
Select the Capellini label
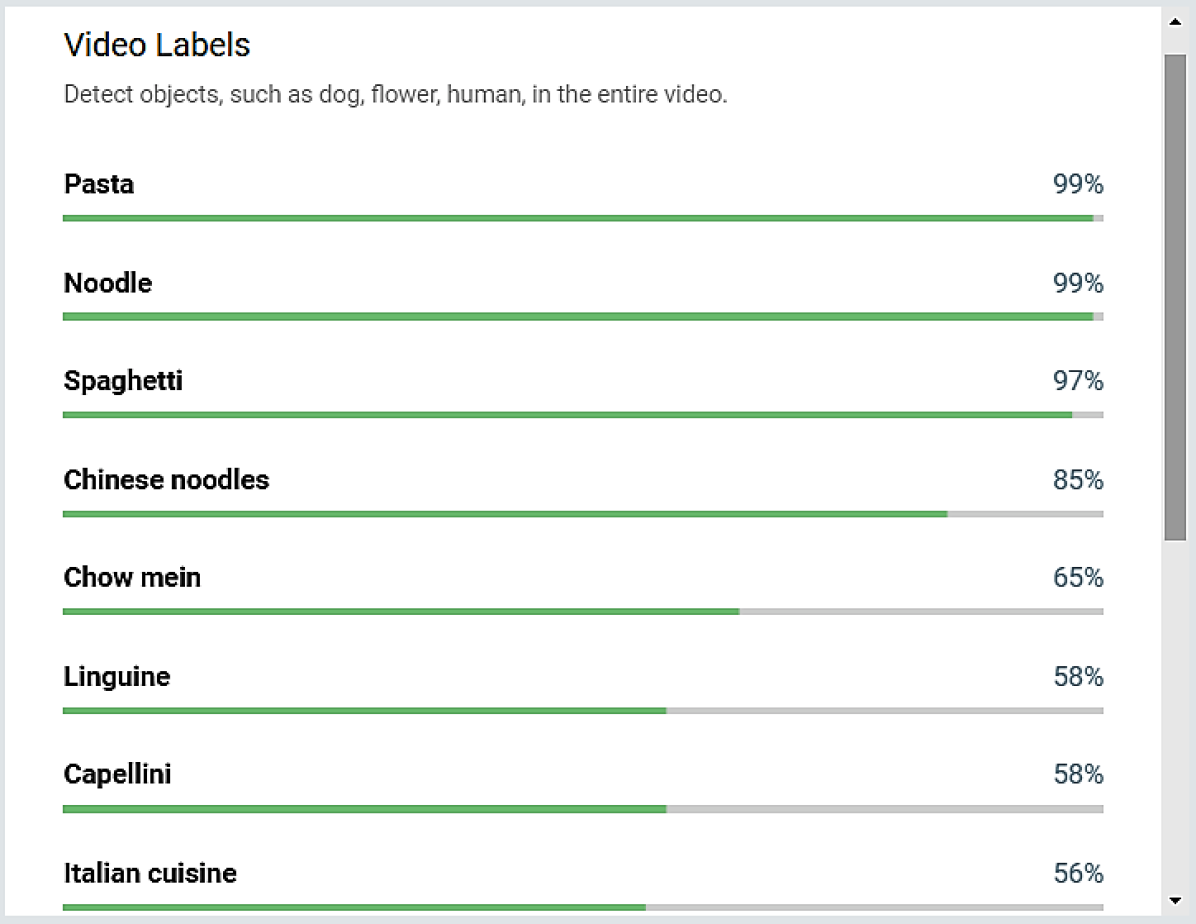(x=117, y=775)
